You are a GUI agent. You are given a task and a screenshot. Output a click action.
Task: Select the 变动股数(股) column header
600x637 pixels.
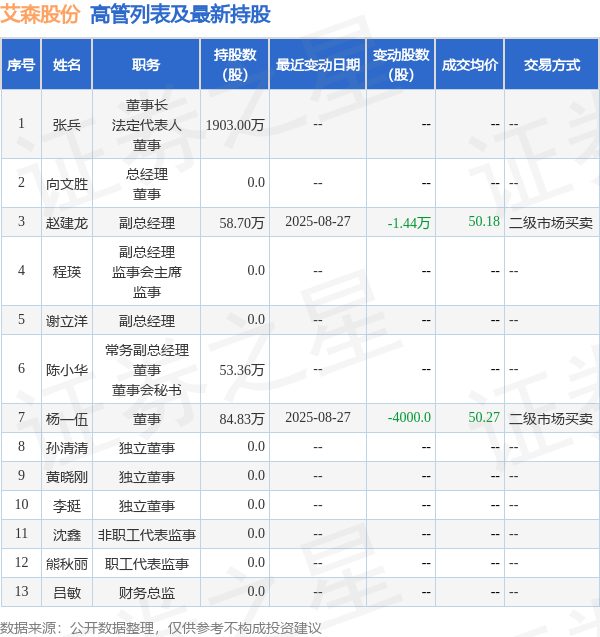click(401, 65)
